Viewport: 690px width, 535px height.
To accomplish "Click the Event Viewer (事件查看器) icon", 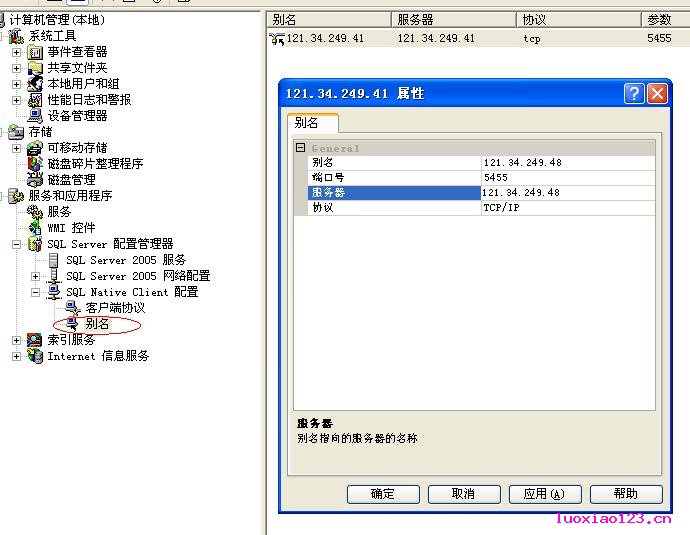I will click(x=35, y=52).
